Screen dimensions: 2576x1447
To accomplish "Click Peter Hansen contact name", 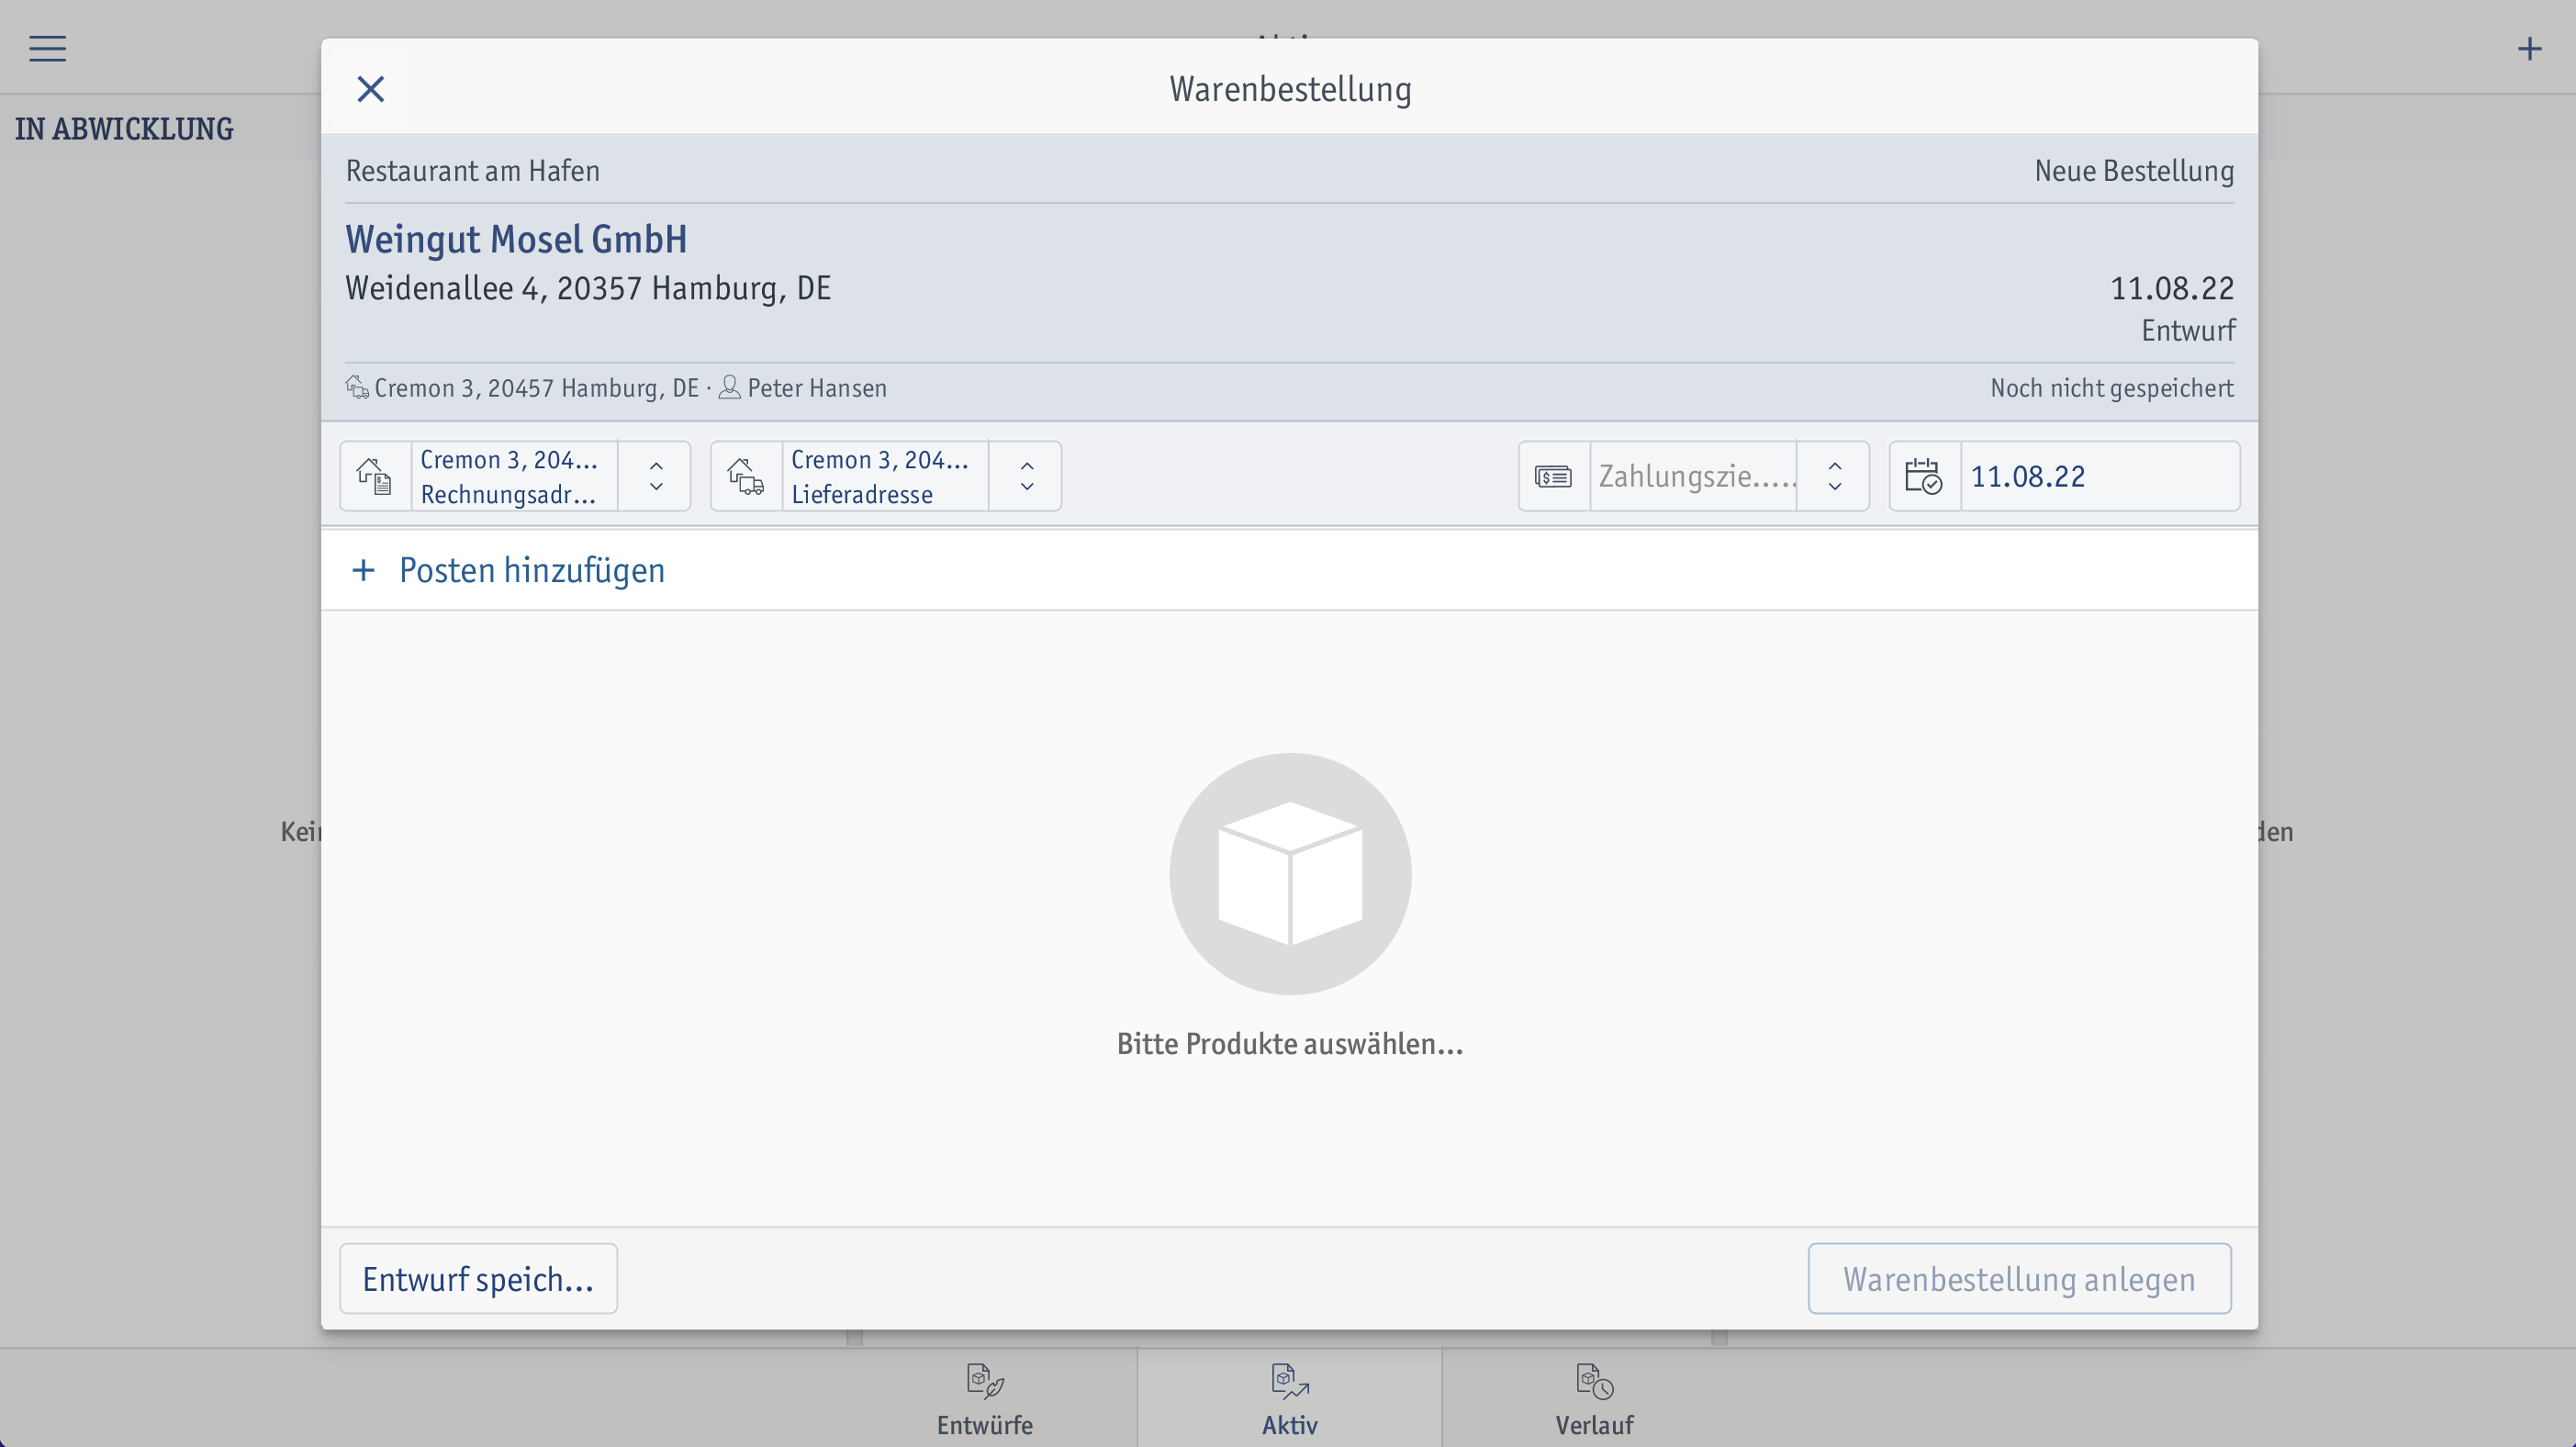I will (817, 387).
